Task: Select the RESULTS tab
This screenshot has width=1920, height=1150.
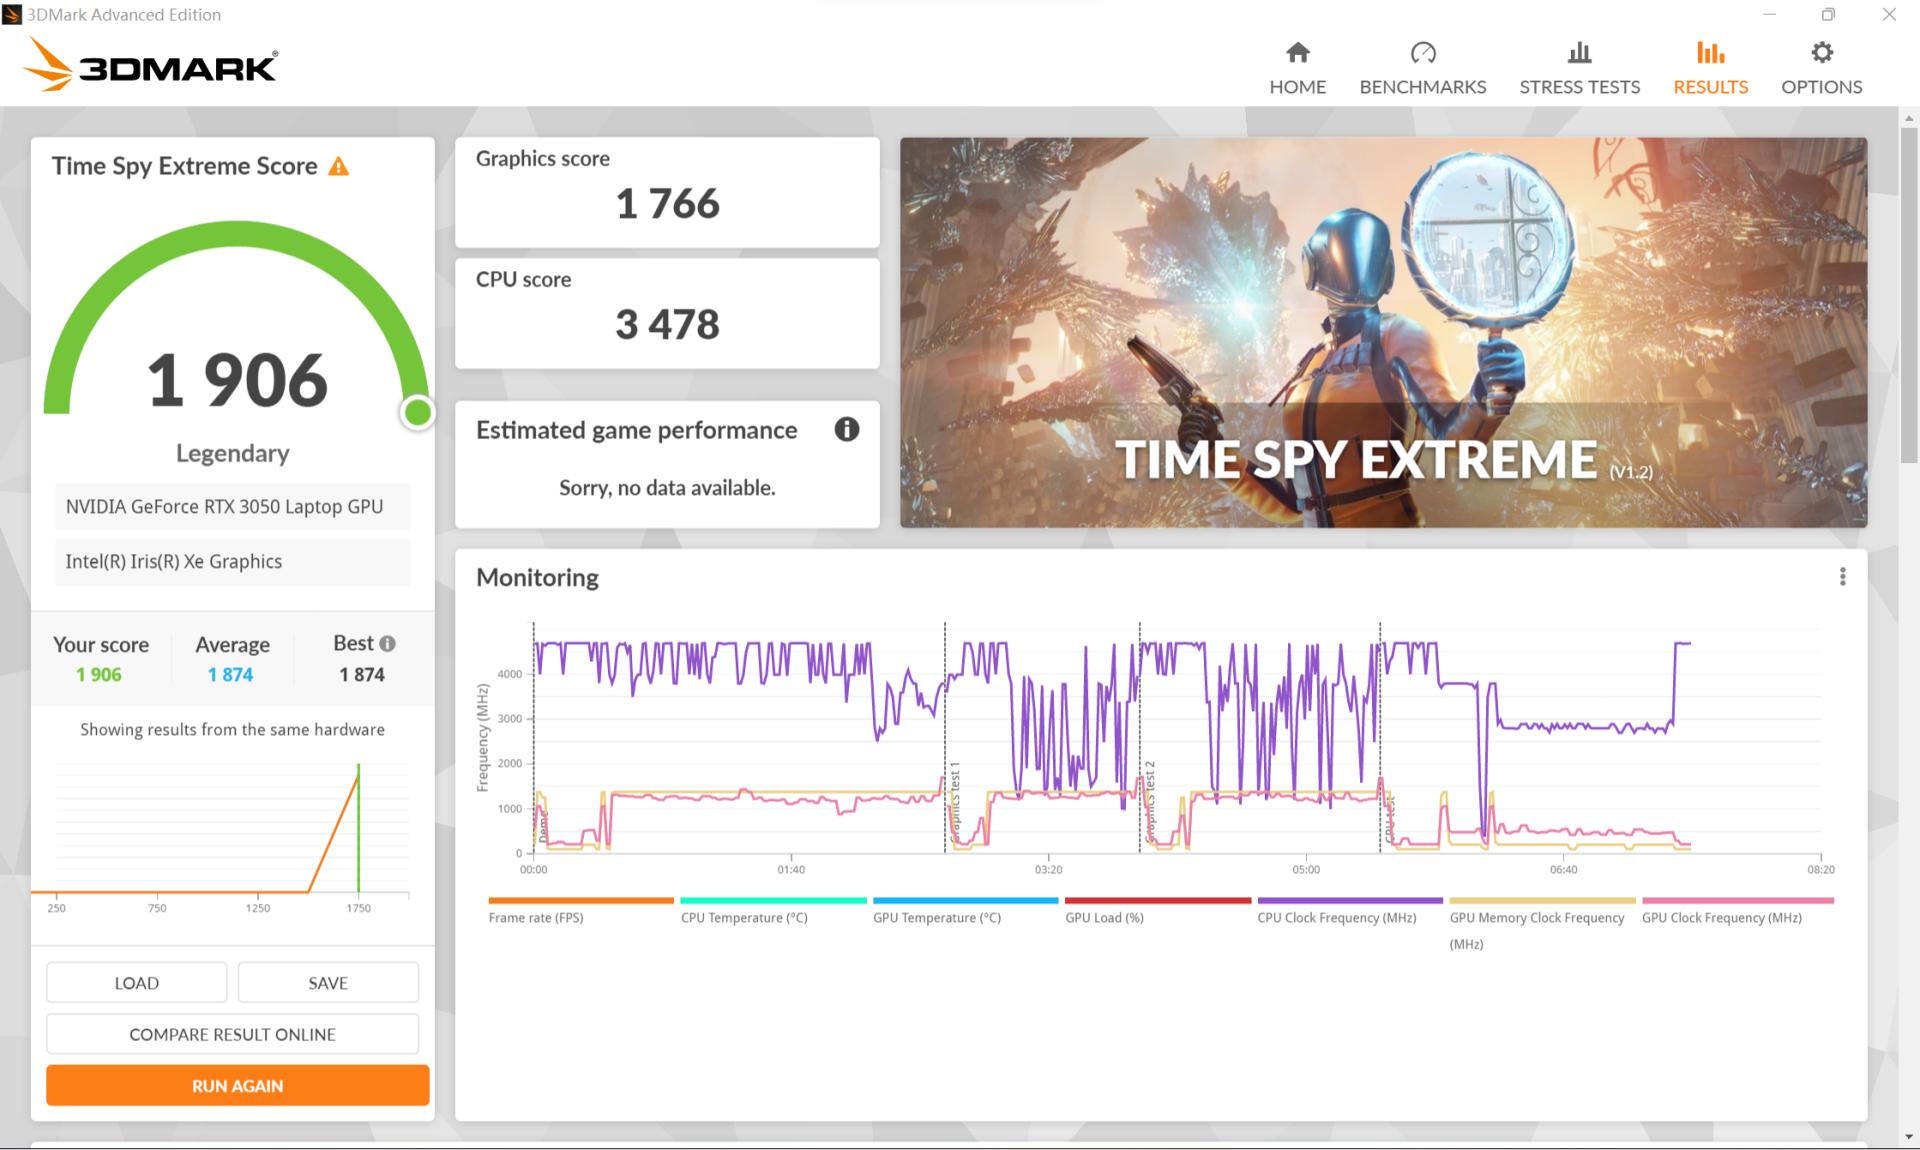Action: pos(1710,68)
